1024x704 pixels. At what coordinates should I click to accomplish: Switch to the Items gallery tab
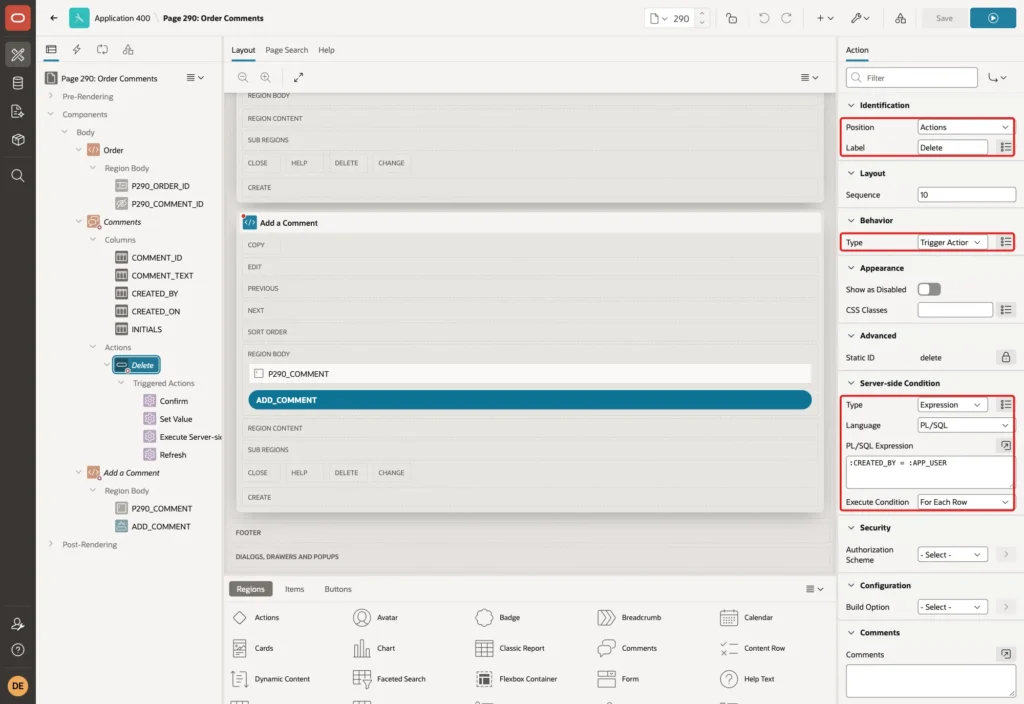point(294,589)
